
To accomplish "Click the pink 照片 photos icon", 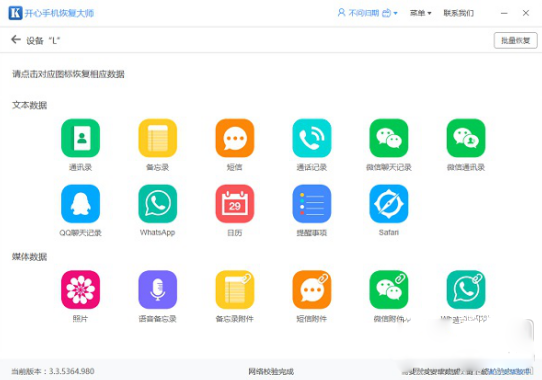I will (81, 289).
